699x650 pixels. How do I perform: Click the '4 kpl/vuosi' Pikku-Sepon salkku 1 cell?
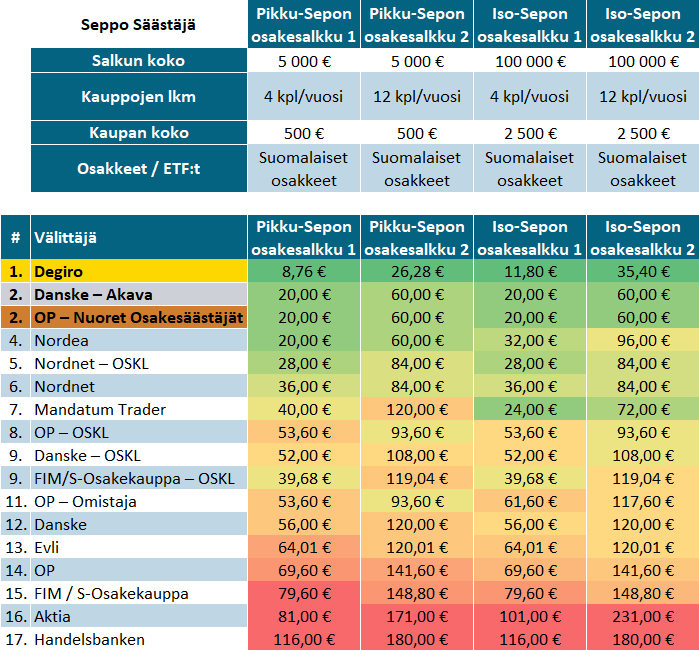coord(304,97)
